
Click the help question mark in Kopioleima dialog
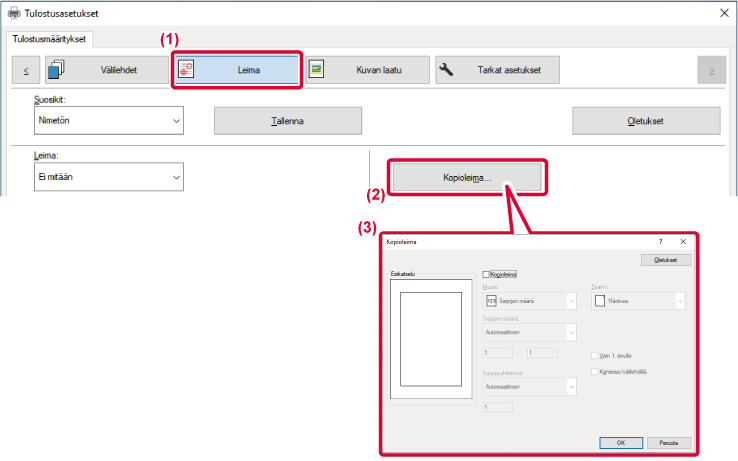point(661,242)
